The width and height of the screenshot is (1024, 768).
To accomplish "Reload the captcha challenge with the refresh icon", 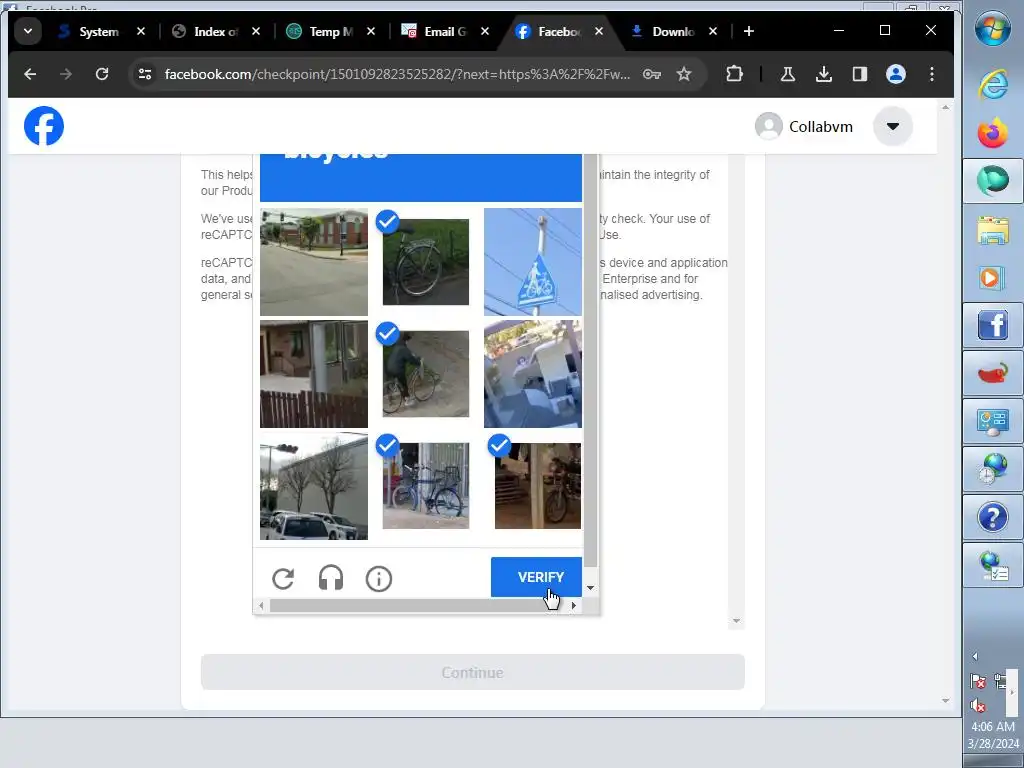I will point(283,578).
